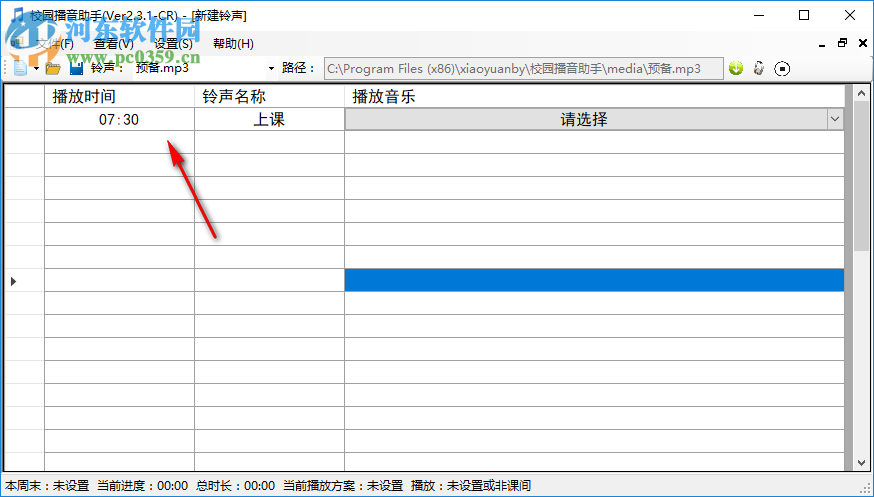
Task: Open the 帮助(H) menu
Action: tap(233, 43)
